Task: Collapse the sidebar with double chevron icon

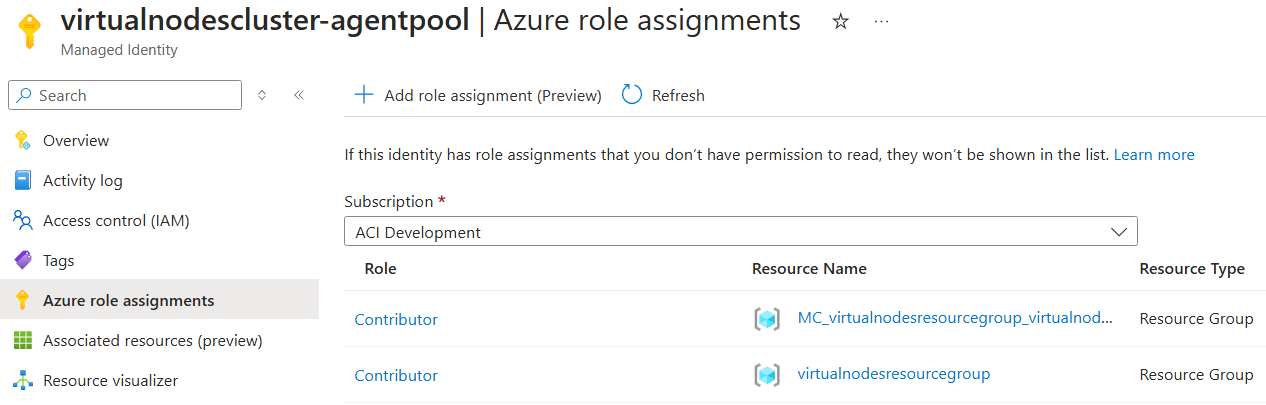Action: point(298,95)
